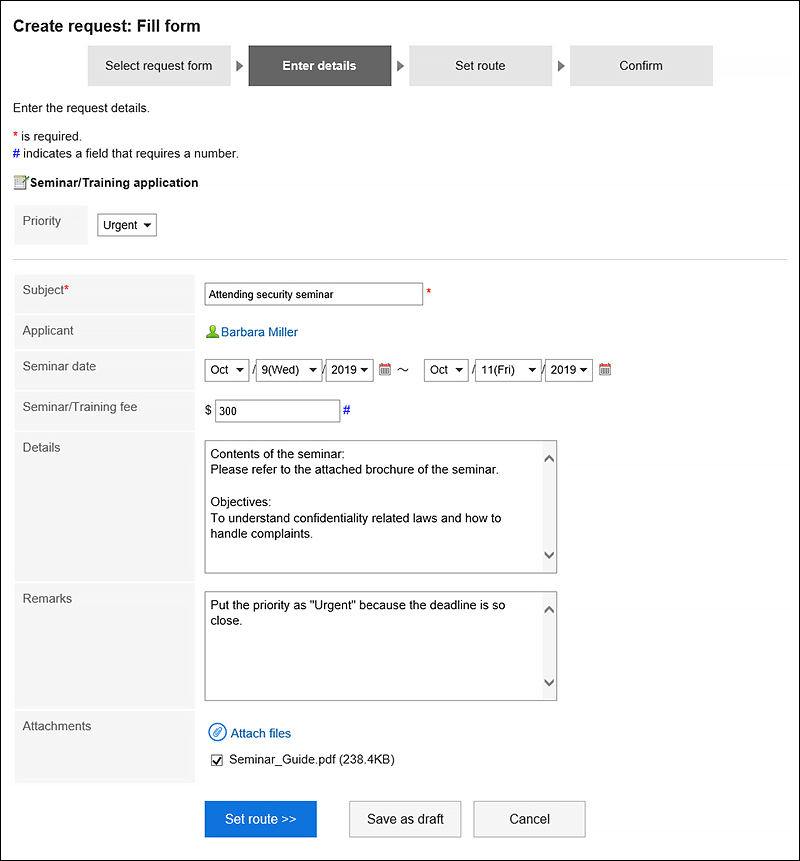The height and width of the screenshot is (861, 800).
Task: Open the end year dropdown showing 2019
Action: pyautogui.click(x=569, y=370)
